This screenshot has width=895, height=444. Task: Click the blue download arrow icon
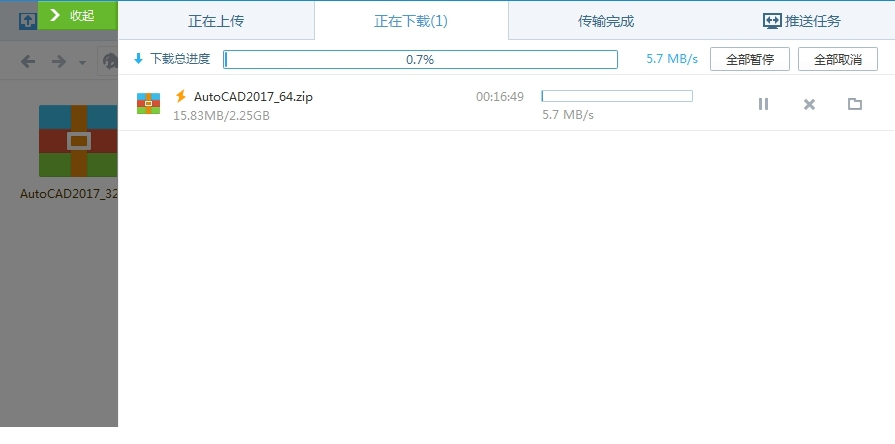tap(138, 59)
